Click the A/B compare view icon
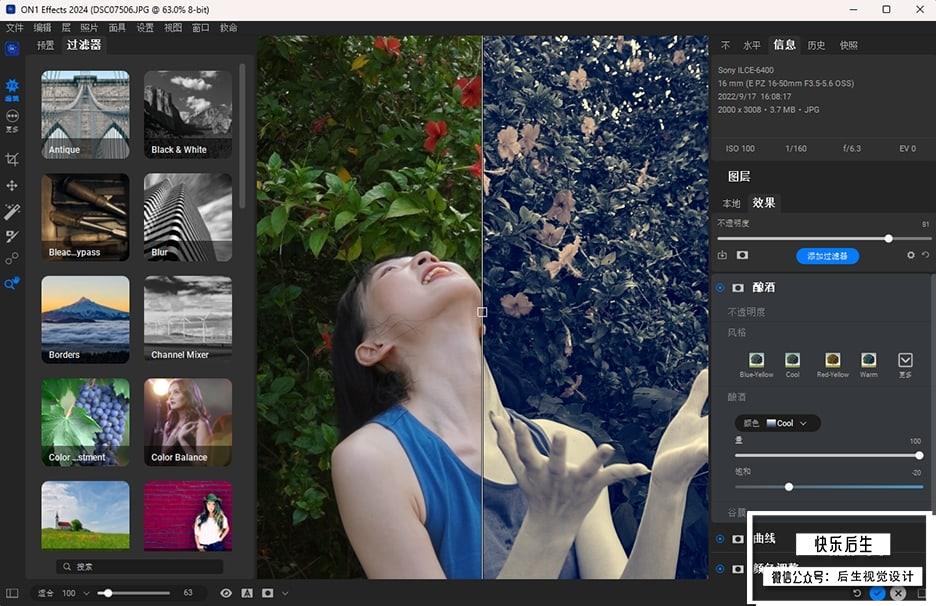936x606 pixels. [247, 593]
